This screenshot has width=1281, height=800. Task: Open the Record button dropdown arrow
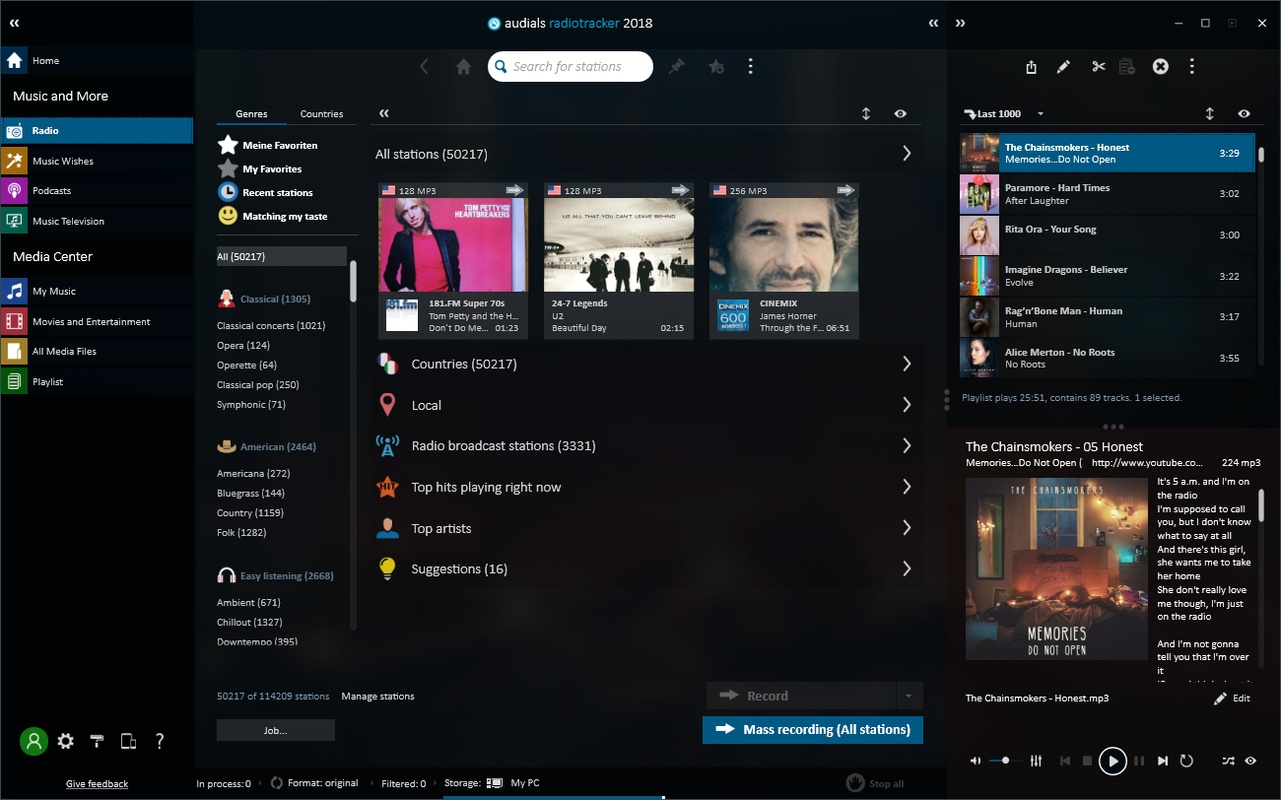909,696
